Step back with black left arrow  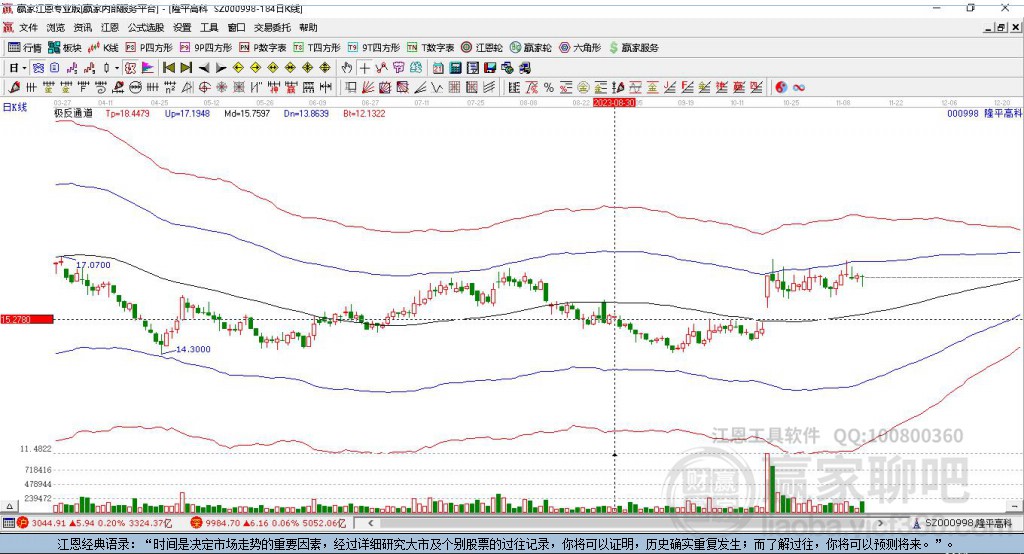[x=204, y=68]
